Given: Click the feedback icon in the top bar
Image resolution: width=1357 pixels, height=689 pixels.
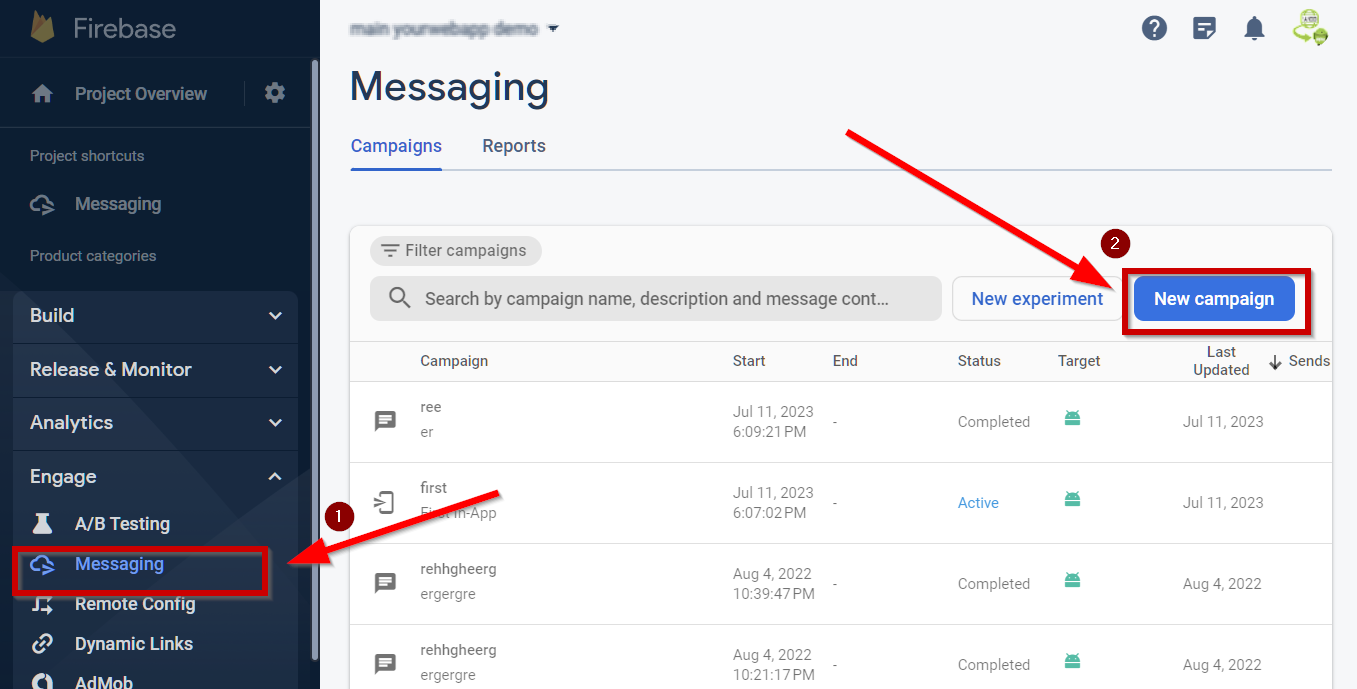Looking at the screenshot, I should click(1204, 28).
